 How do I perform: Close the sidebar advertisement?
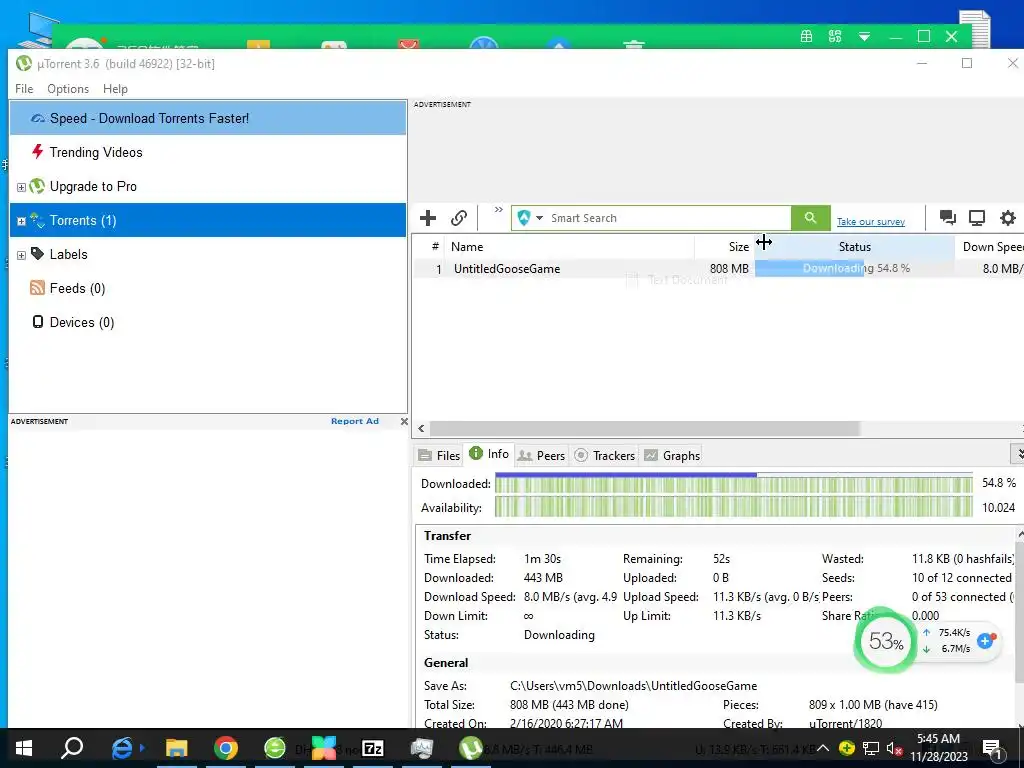(x=404, y=421)
